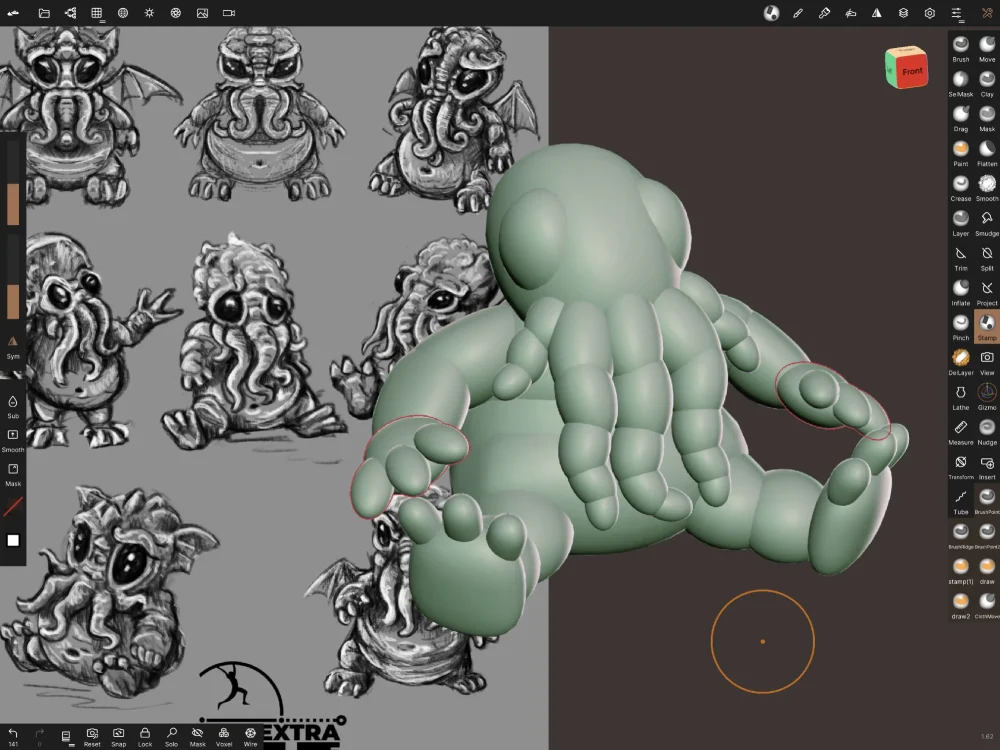The height and width of the screenshot is (750, 1000).
Task: Open the Files folder menu
Action: tap(44, 13)
